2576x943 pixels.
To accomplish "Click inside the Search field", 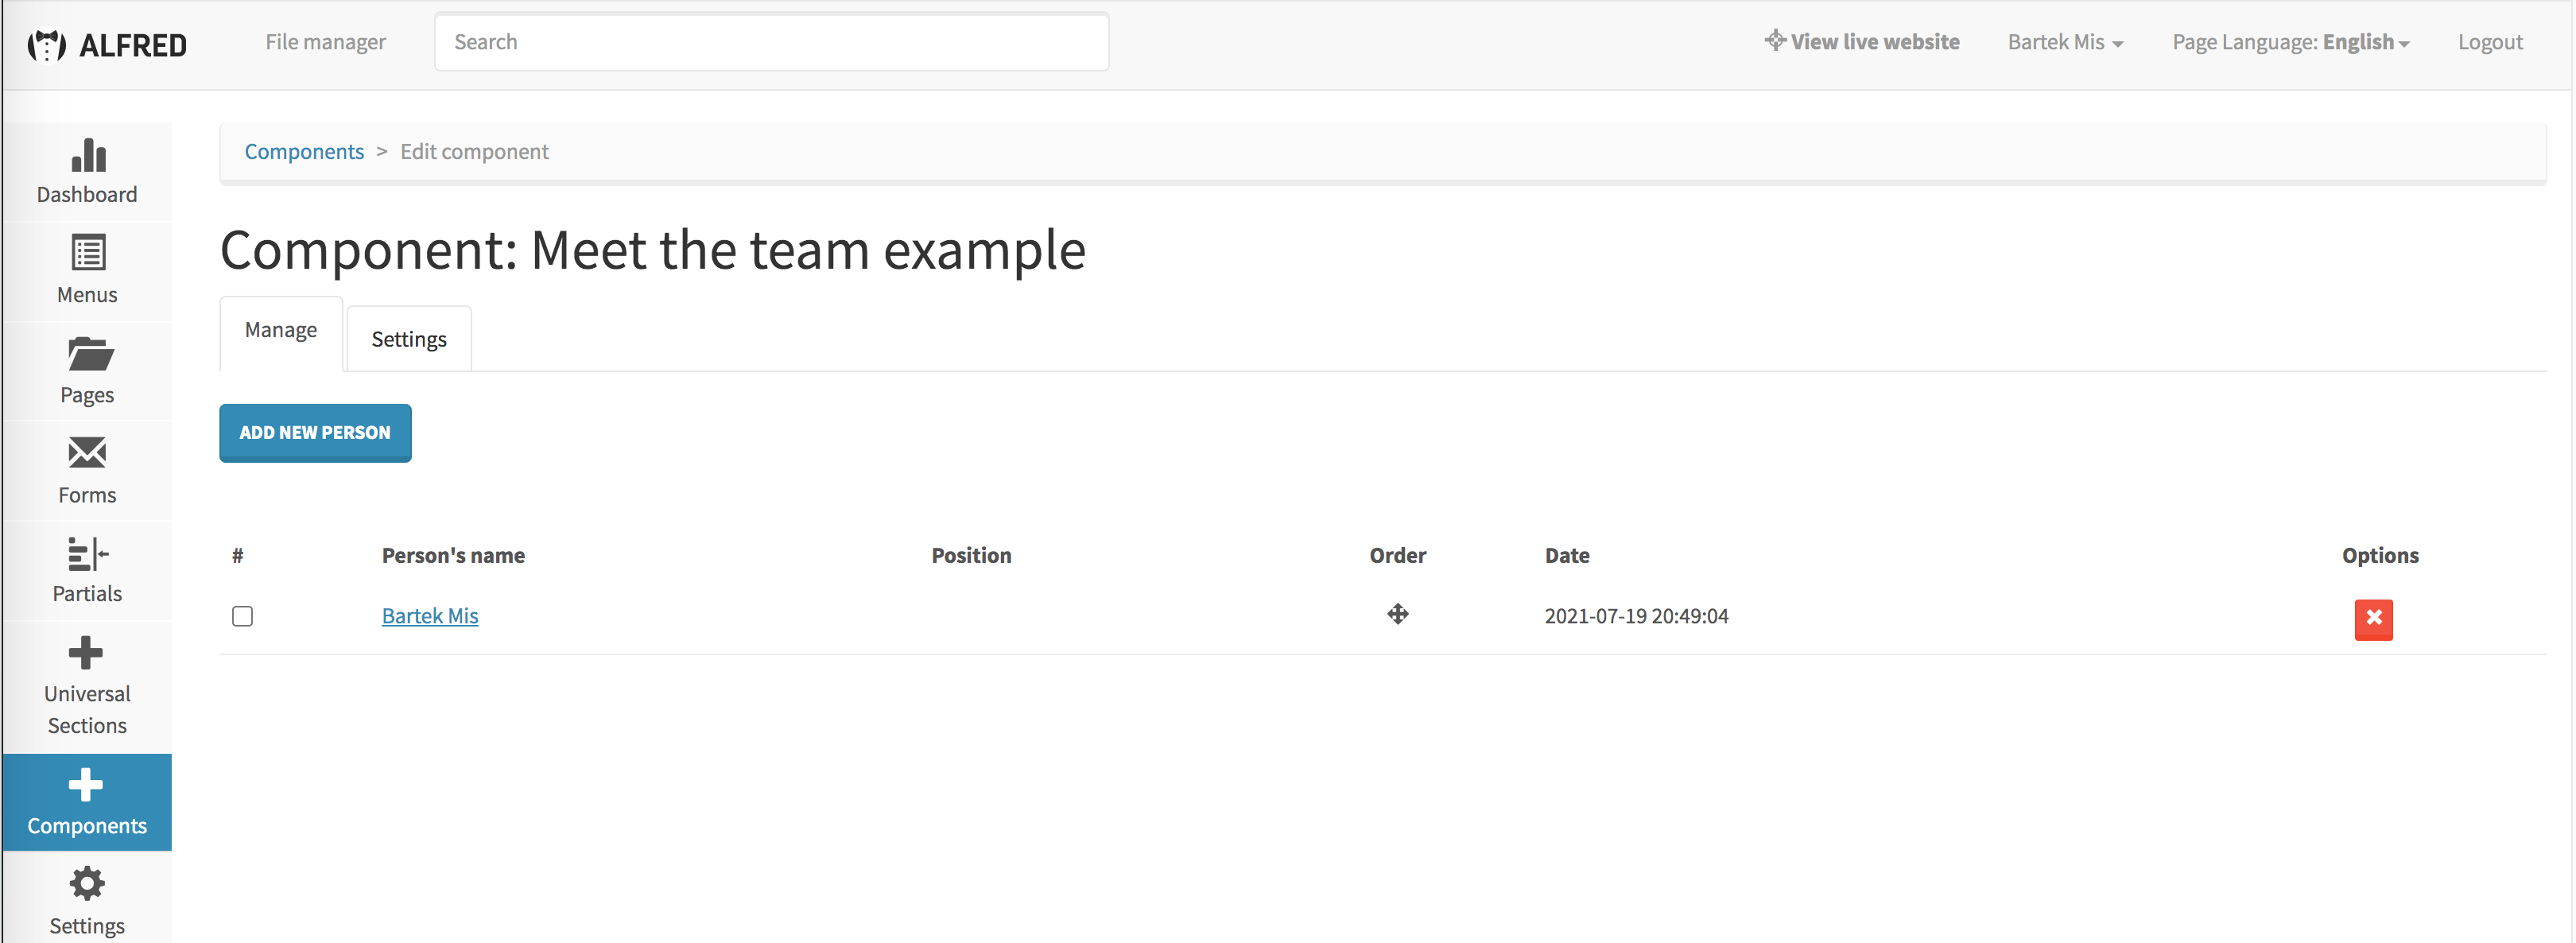I will point(771,41).
